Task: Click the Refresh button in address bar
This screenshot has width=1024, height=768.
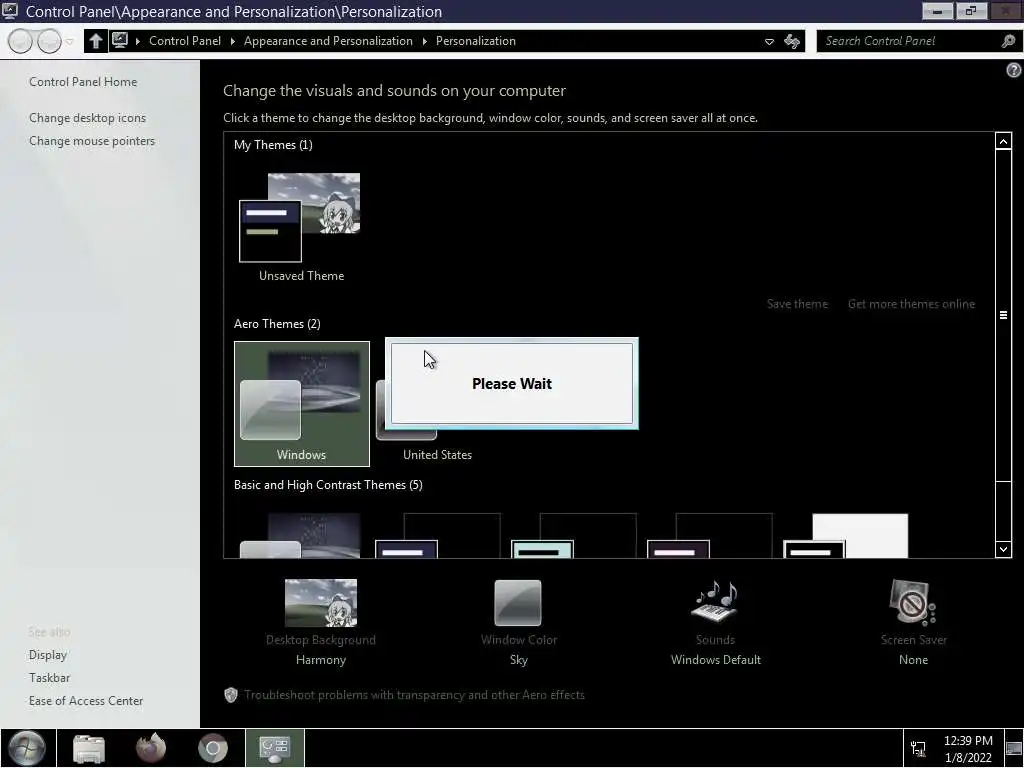Action: [x=792, y=41]
